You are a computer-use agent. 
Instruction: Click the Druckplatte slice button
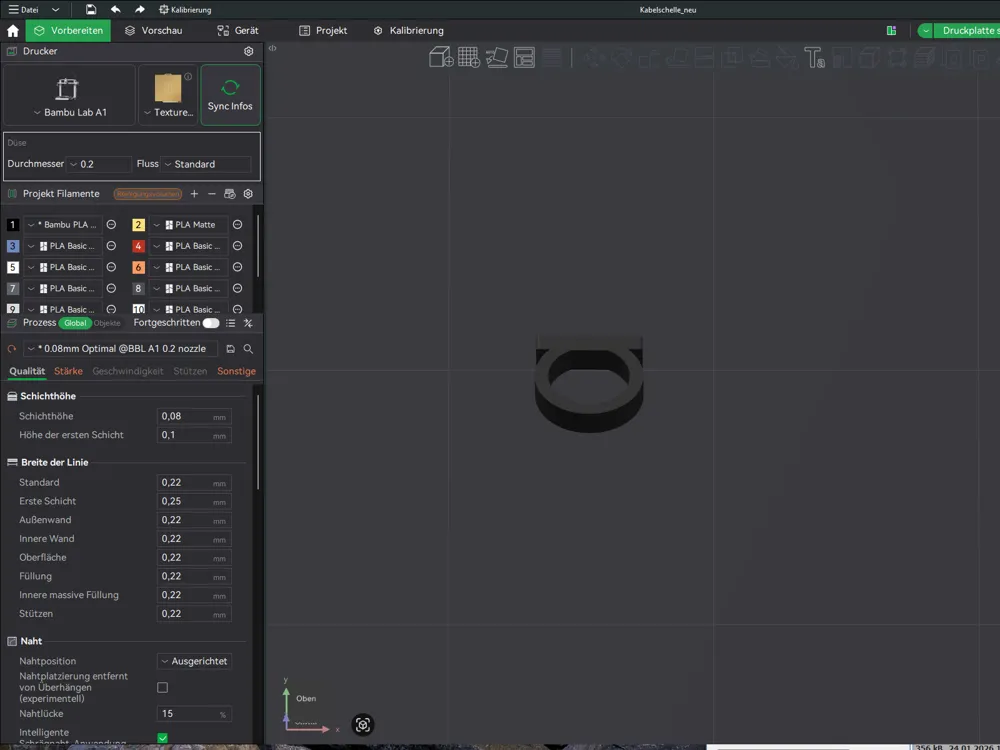(x=967, y=31)
